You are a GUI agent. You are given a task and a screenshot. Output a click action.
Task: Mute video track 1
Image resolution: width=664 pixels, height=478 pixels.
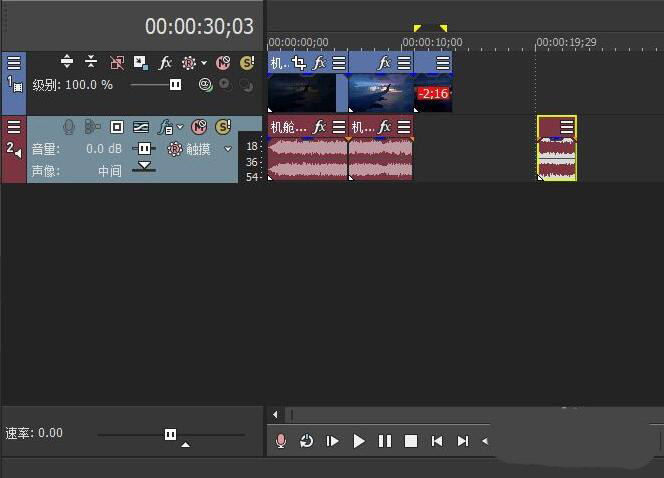click(x=223, y=63)
